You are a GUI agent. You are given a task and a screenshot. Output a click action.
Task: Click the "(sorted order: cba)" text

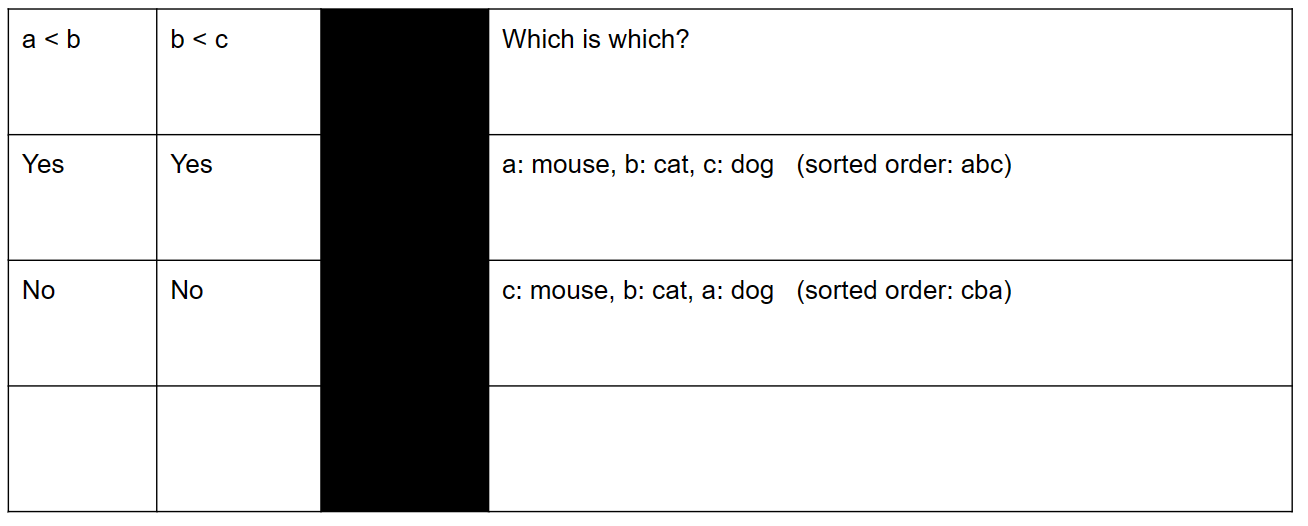tap(904, 290)
